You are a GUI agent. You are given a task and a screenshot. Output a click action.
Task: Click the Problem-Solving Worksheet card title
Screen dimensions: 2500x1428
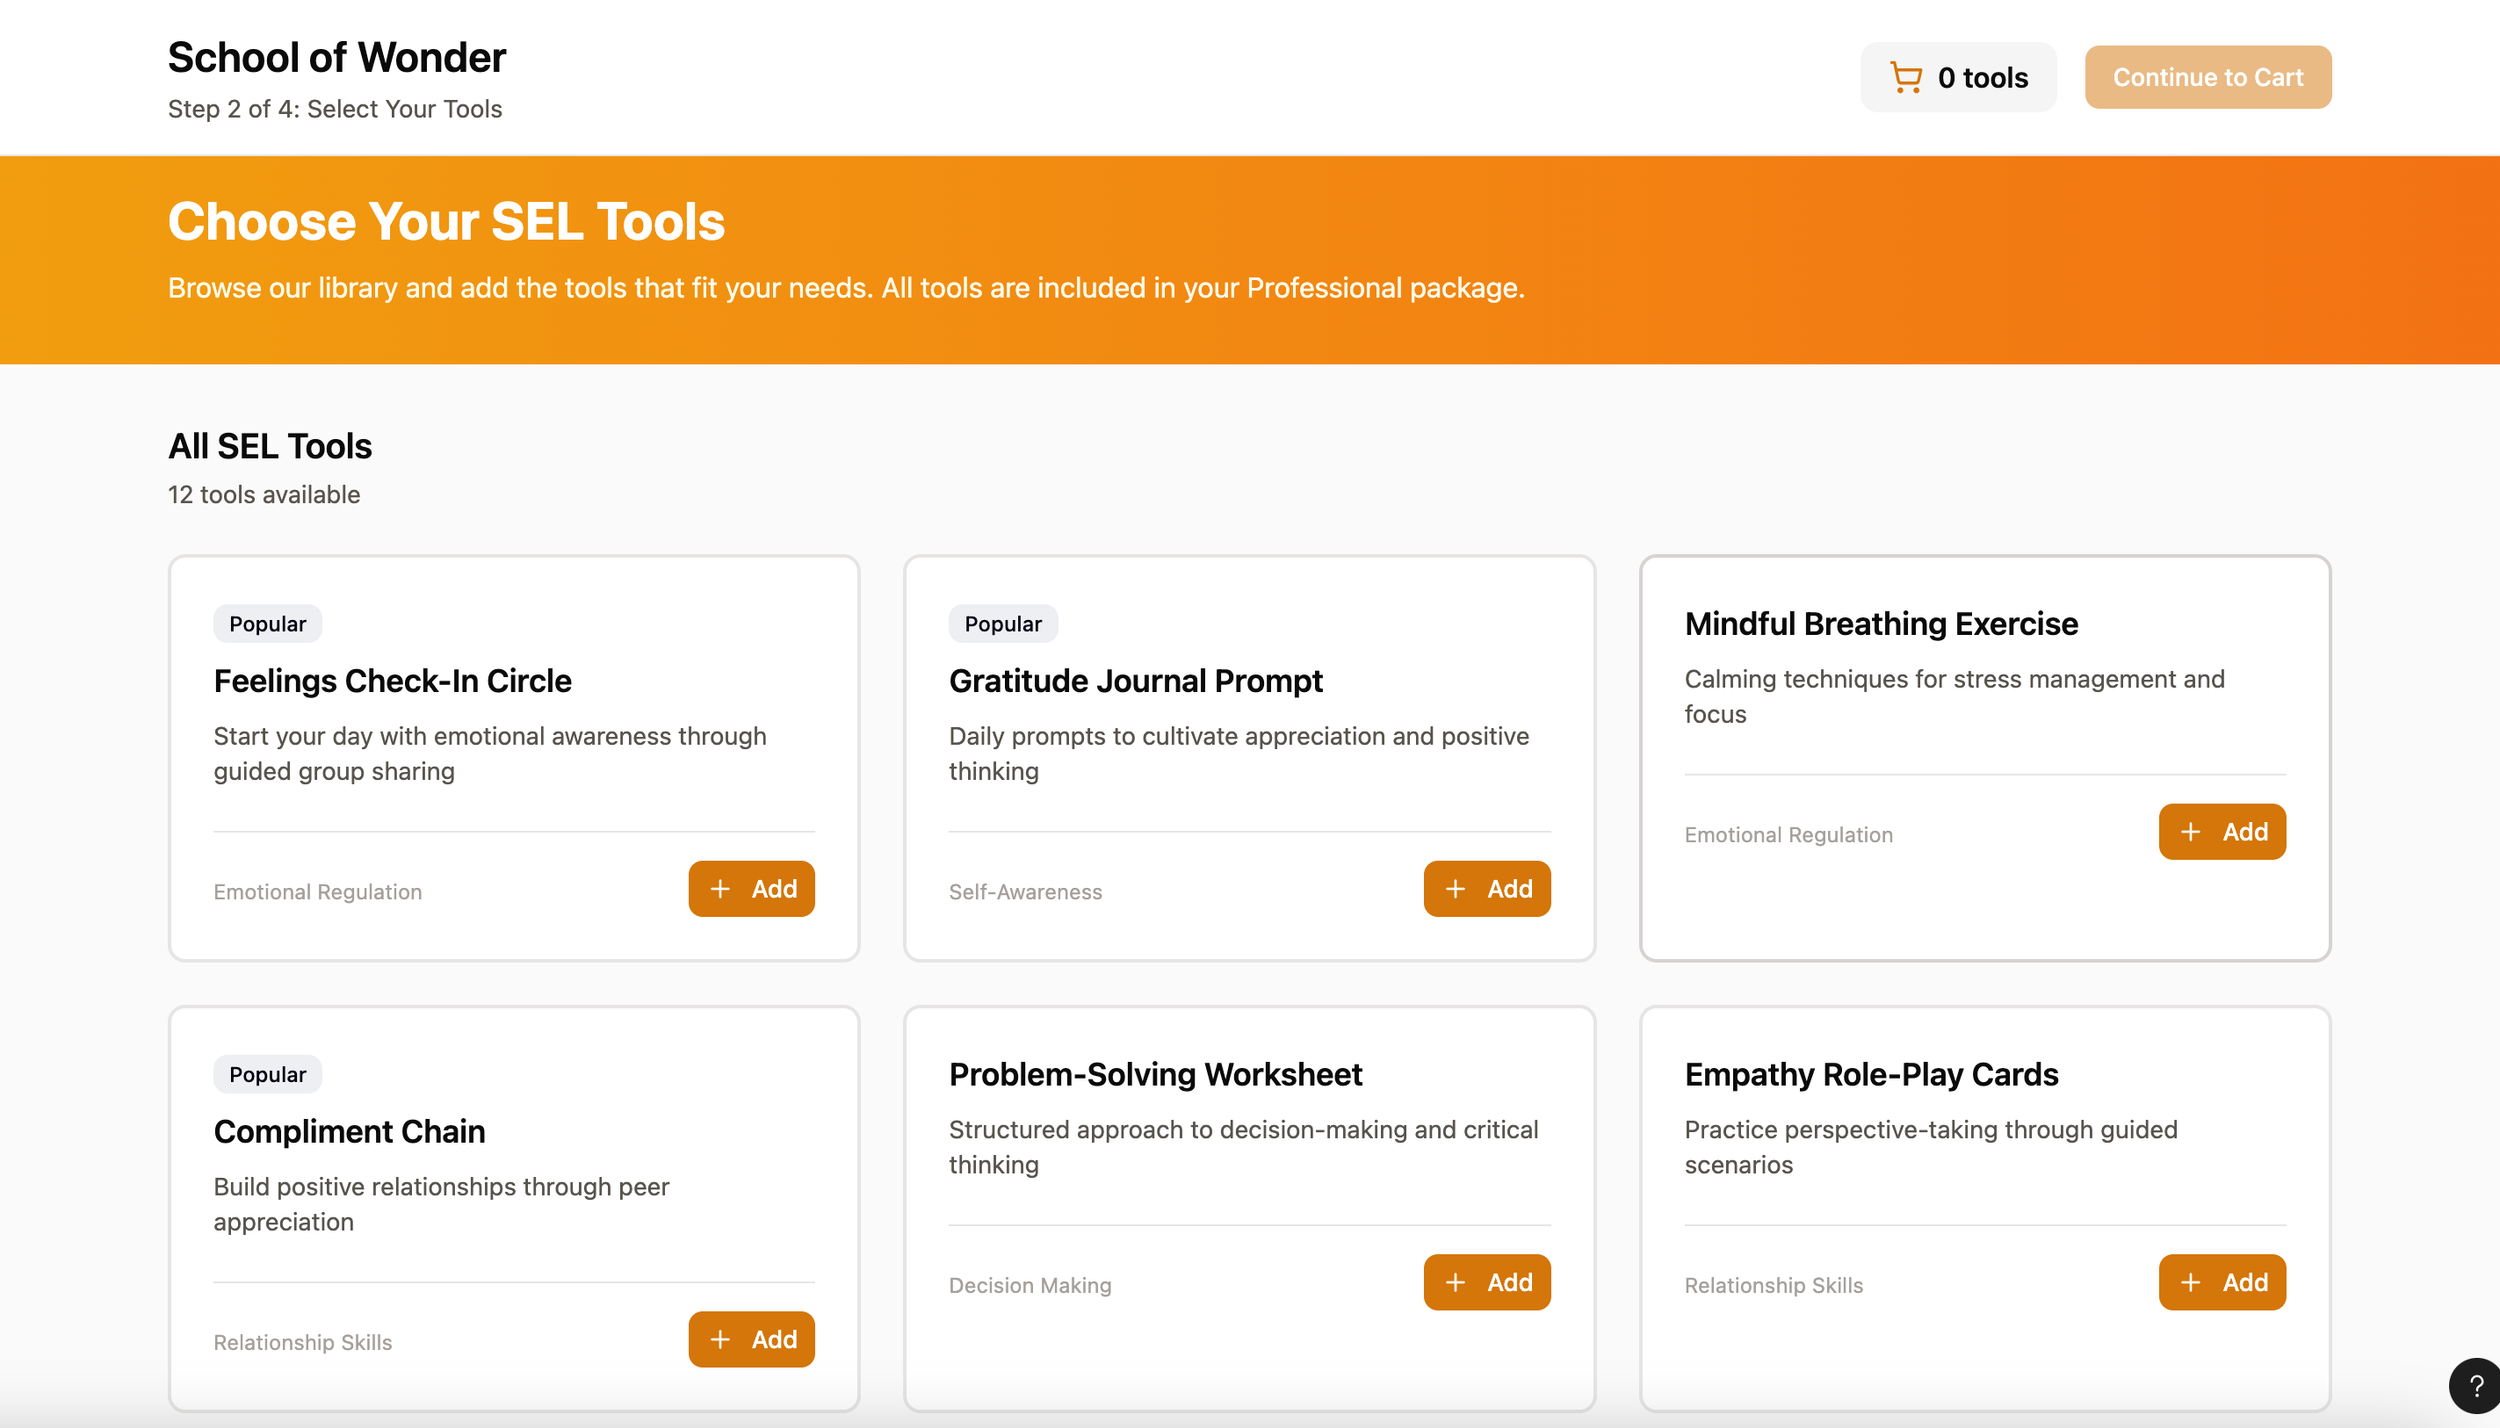tap(1154, 1075)
